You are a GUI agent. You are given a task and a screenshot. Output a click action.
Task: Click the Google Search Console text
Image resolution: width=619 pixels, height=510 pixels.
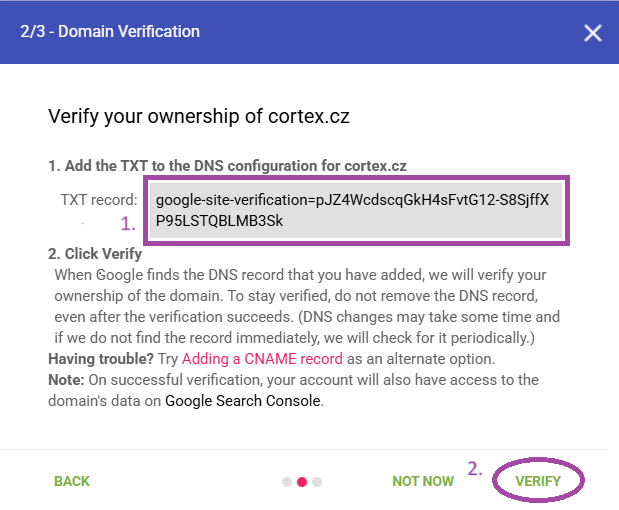tap(243, 401)
